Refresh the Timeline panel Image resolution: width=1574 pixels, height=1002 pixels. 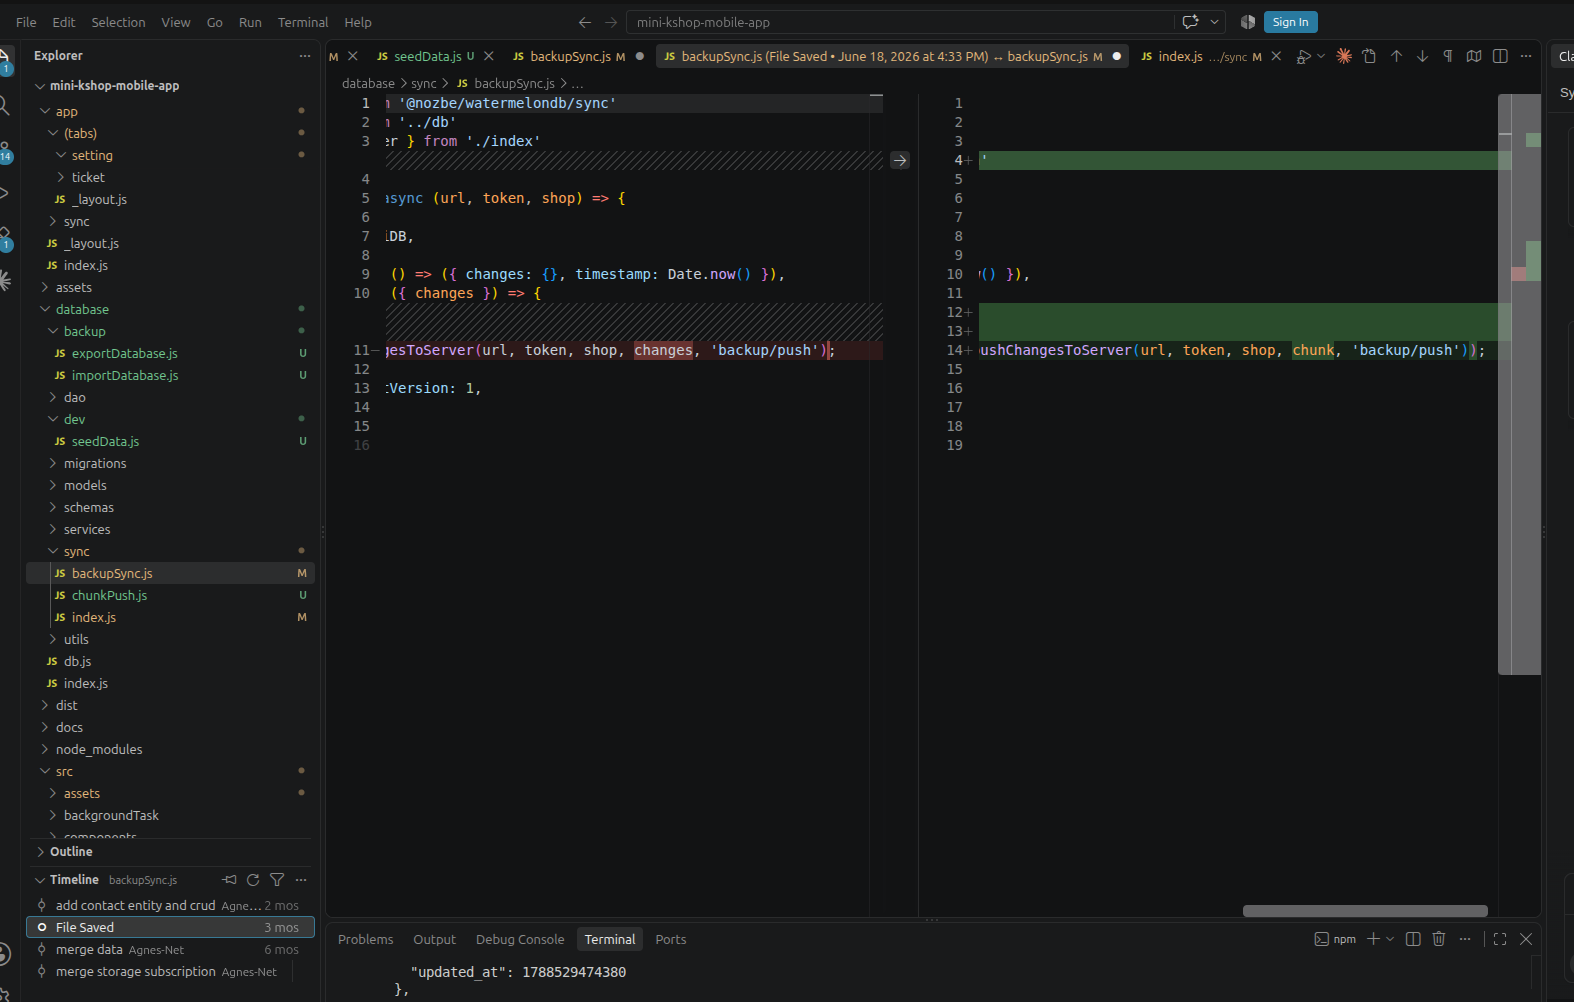(x=253, y=880)
